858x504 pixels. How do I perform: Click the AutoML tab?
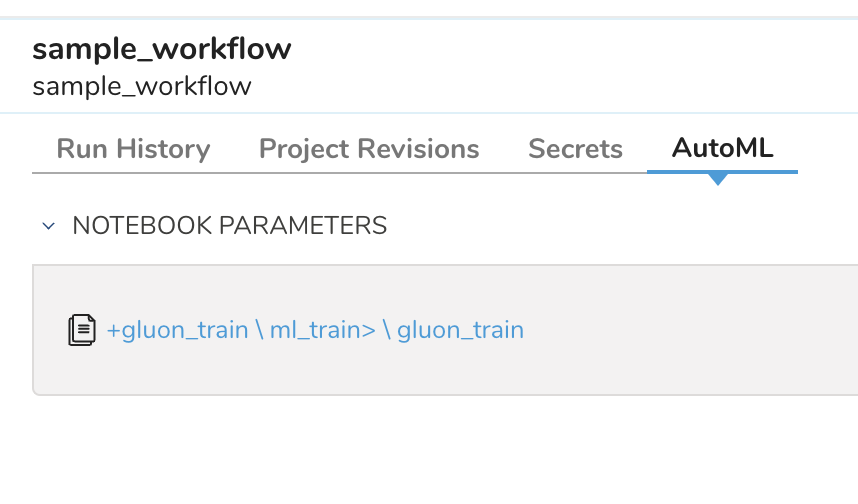pyautogui.click(x=722, y=149)
